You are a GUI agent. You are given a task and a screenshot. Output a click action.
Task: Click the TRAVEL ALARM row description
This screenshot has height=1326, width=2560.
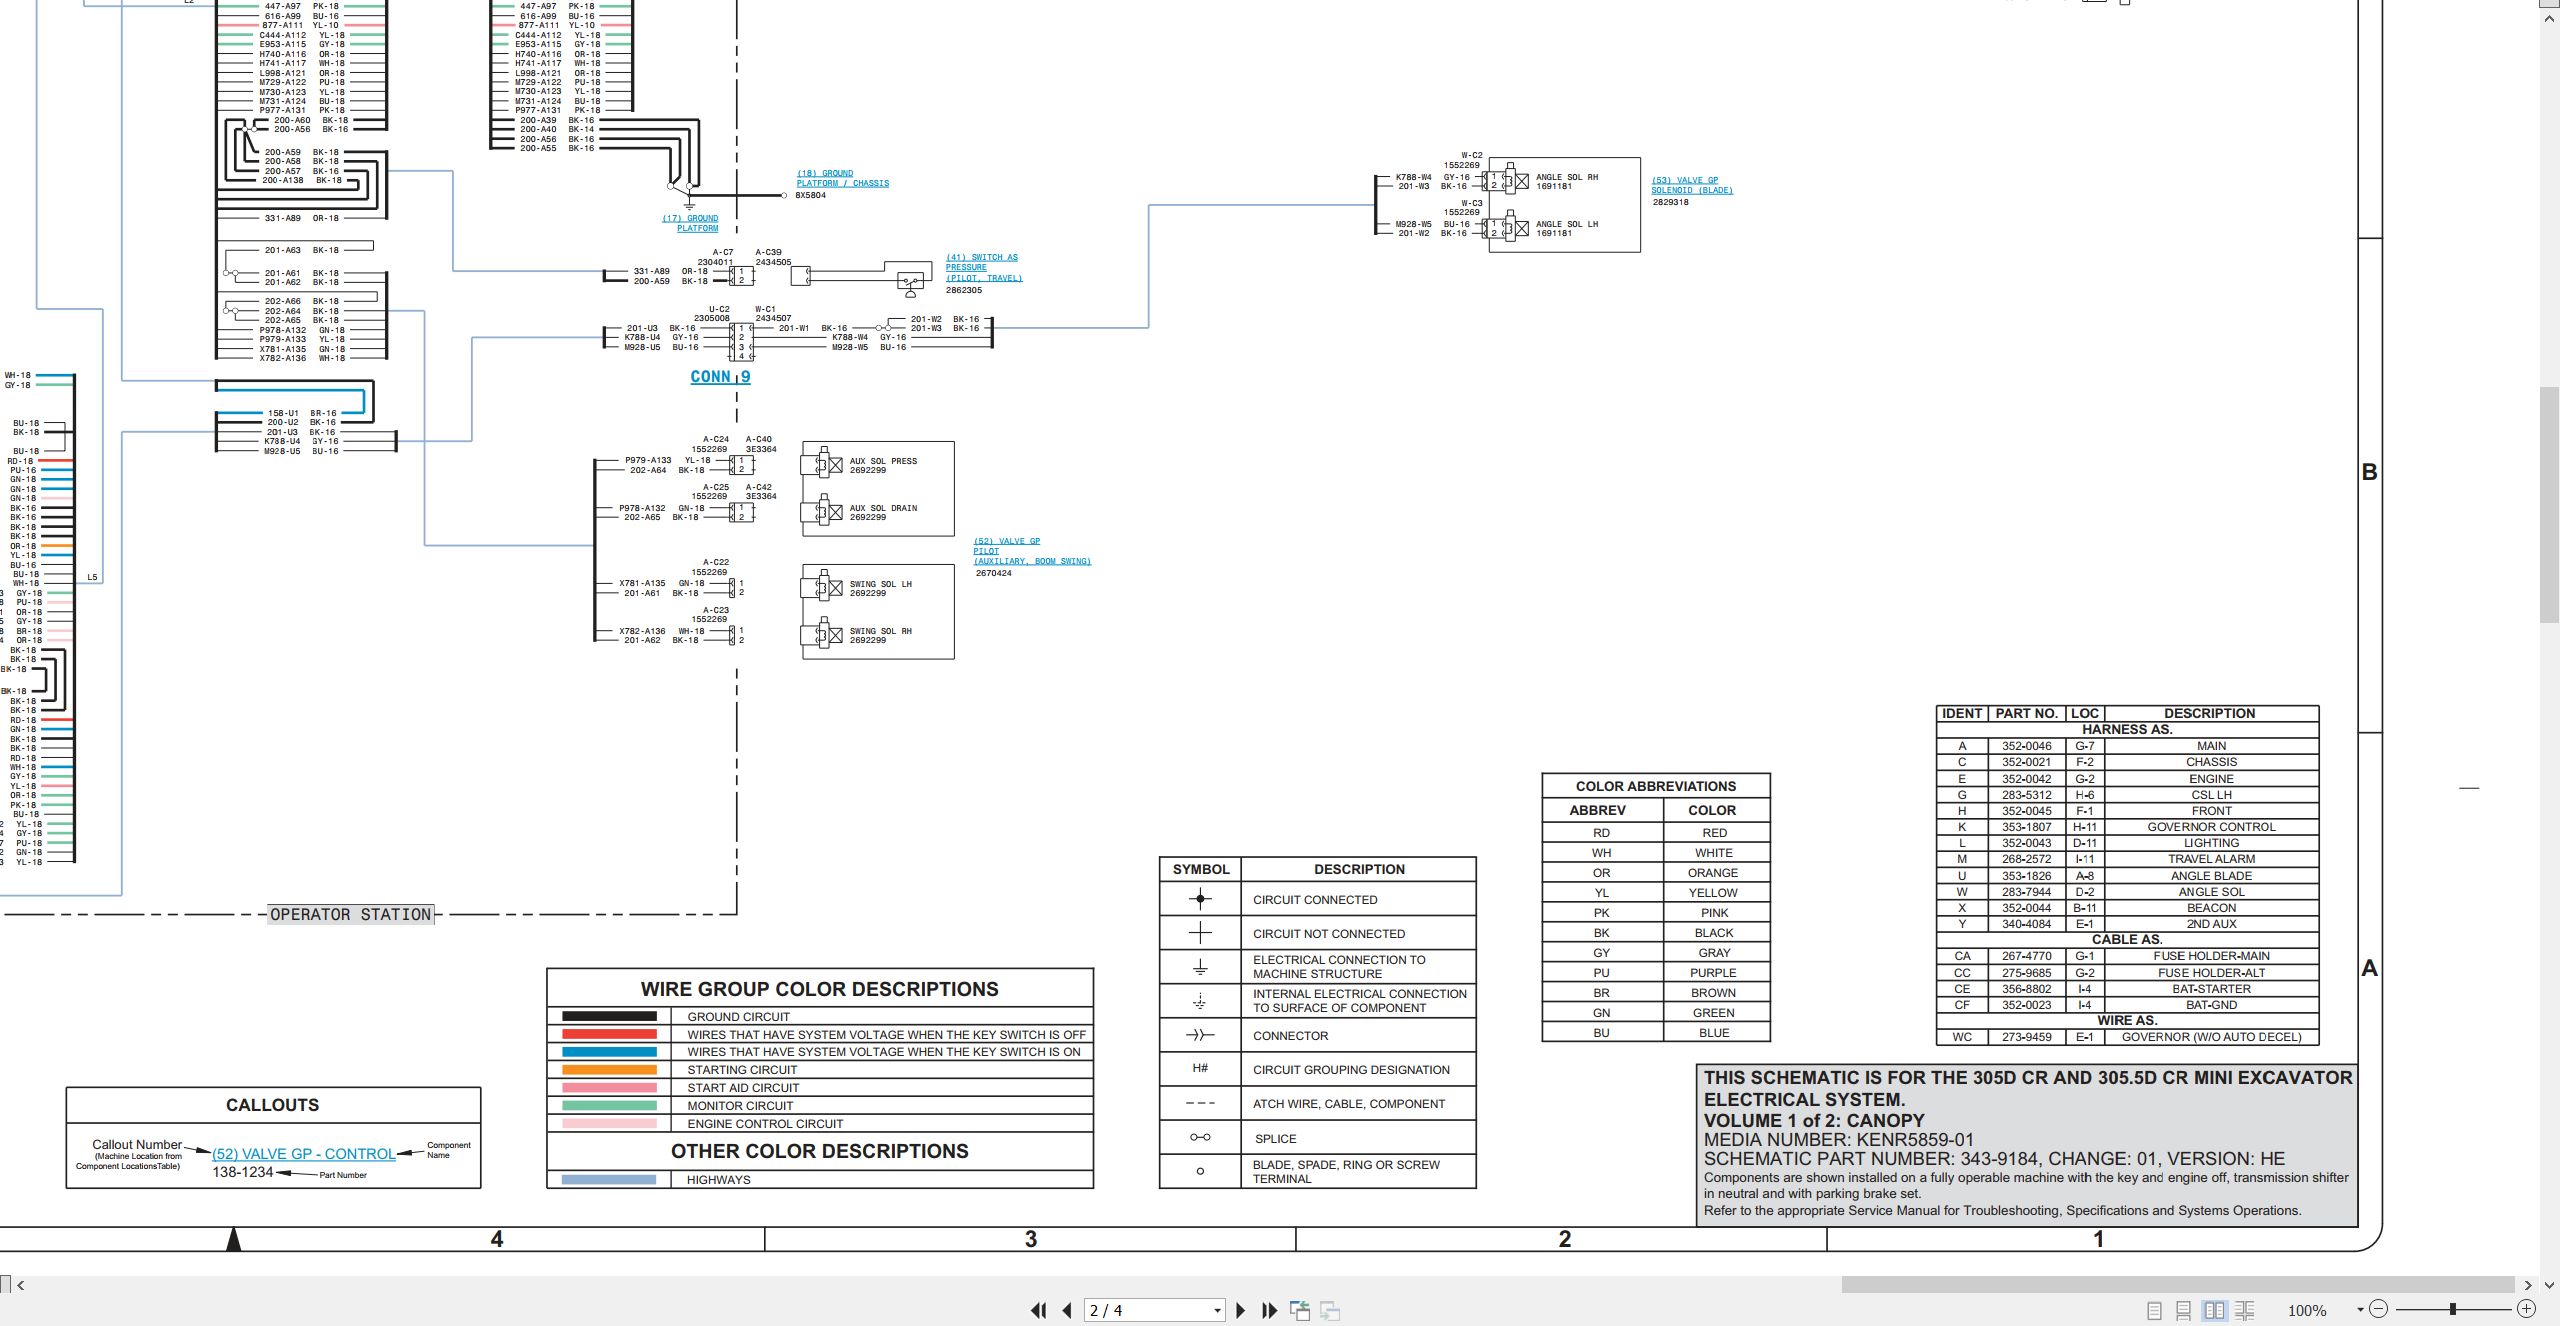coord(2211,859)
